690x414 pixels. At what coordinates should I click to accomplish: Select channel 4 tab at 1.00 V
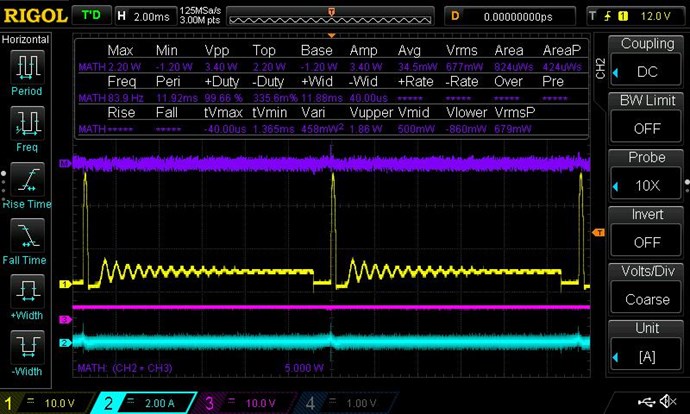click(346, 403)
